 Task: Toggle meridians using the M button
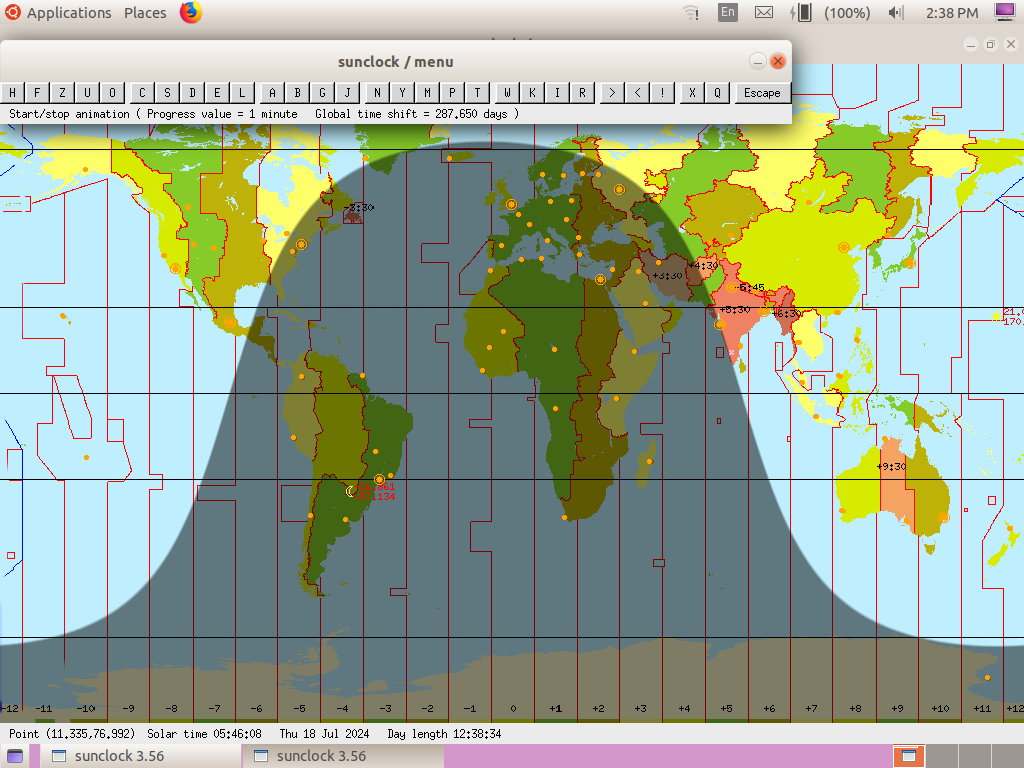(427, 93)
